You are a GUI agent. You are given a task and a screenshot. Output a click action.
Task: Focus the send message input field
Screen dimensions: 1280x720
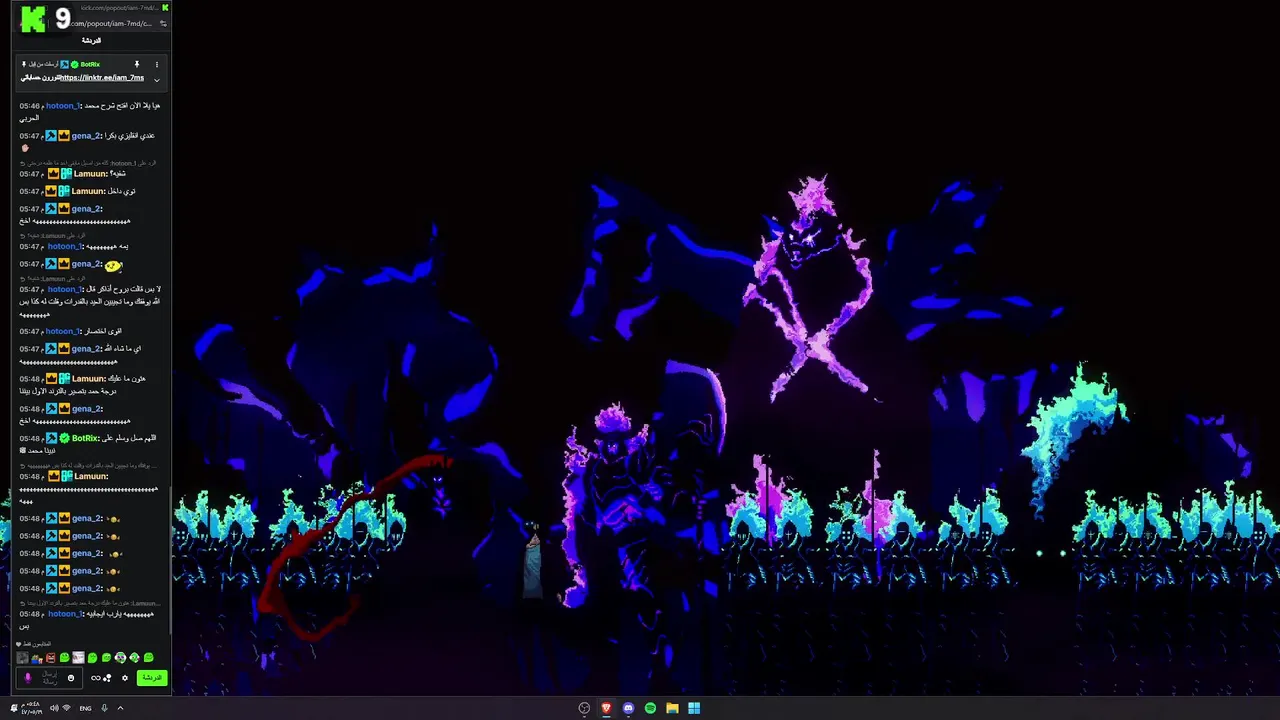click(x=49, y=678)
